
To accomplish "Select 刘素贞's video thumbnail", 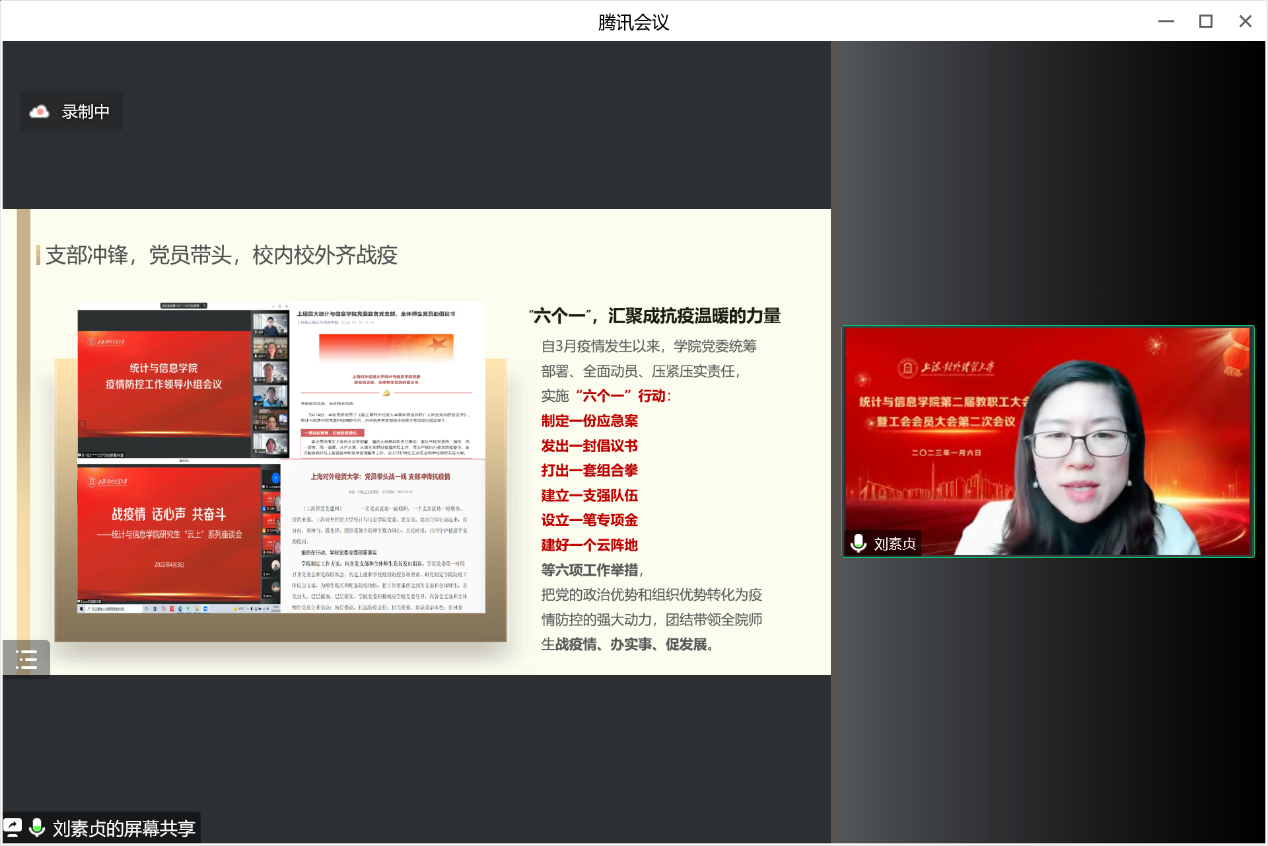I will (x=1047, y=440).
